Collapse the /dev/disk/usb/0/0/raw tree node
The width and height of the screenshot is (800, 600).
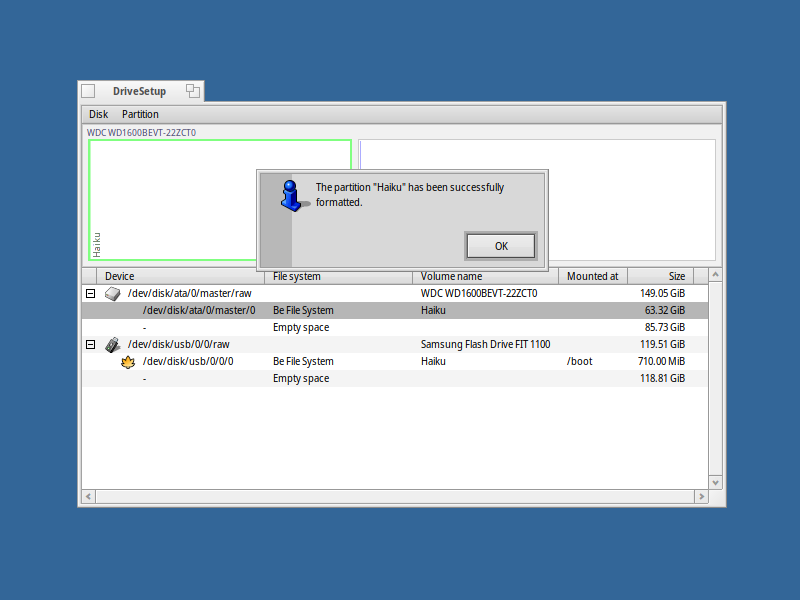[90, 344]
